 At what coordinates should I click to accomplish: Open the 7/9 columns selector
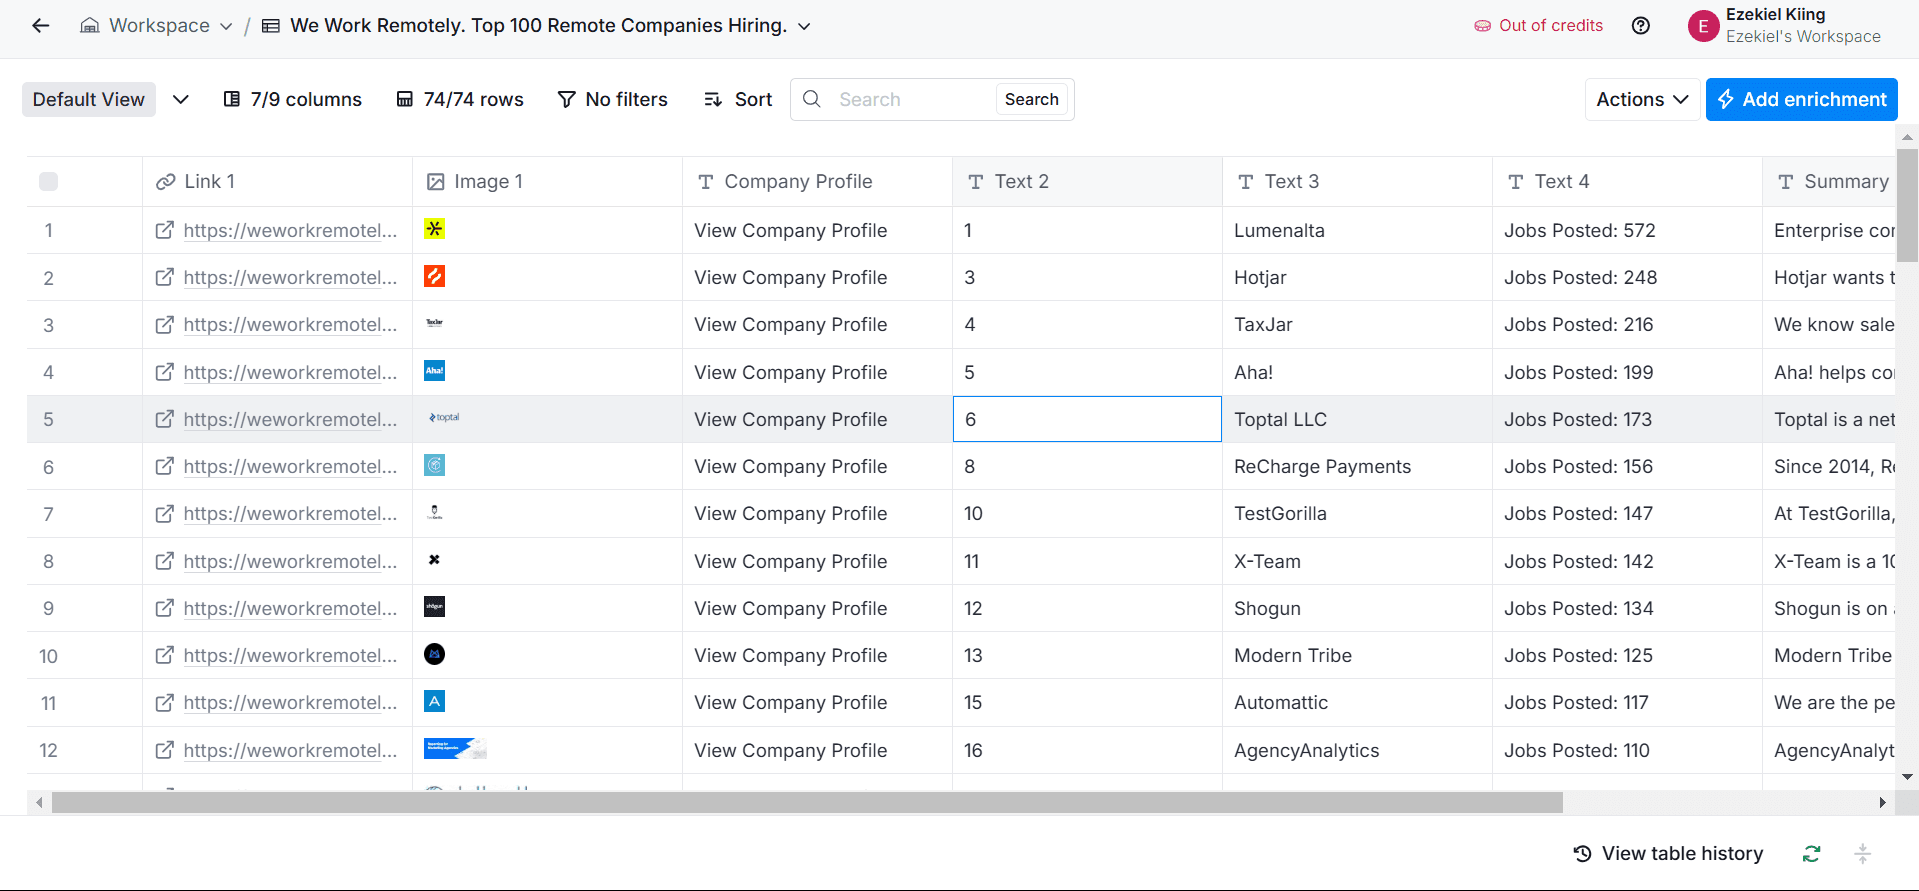point(292,99)
